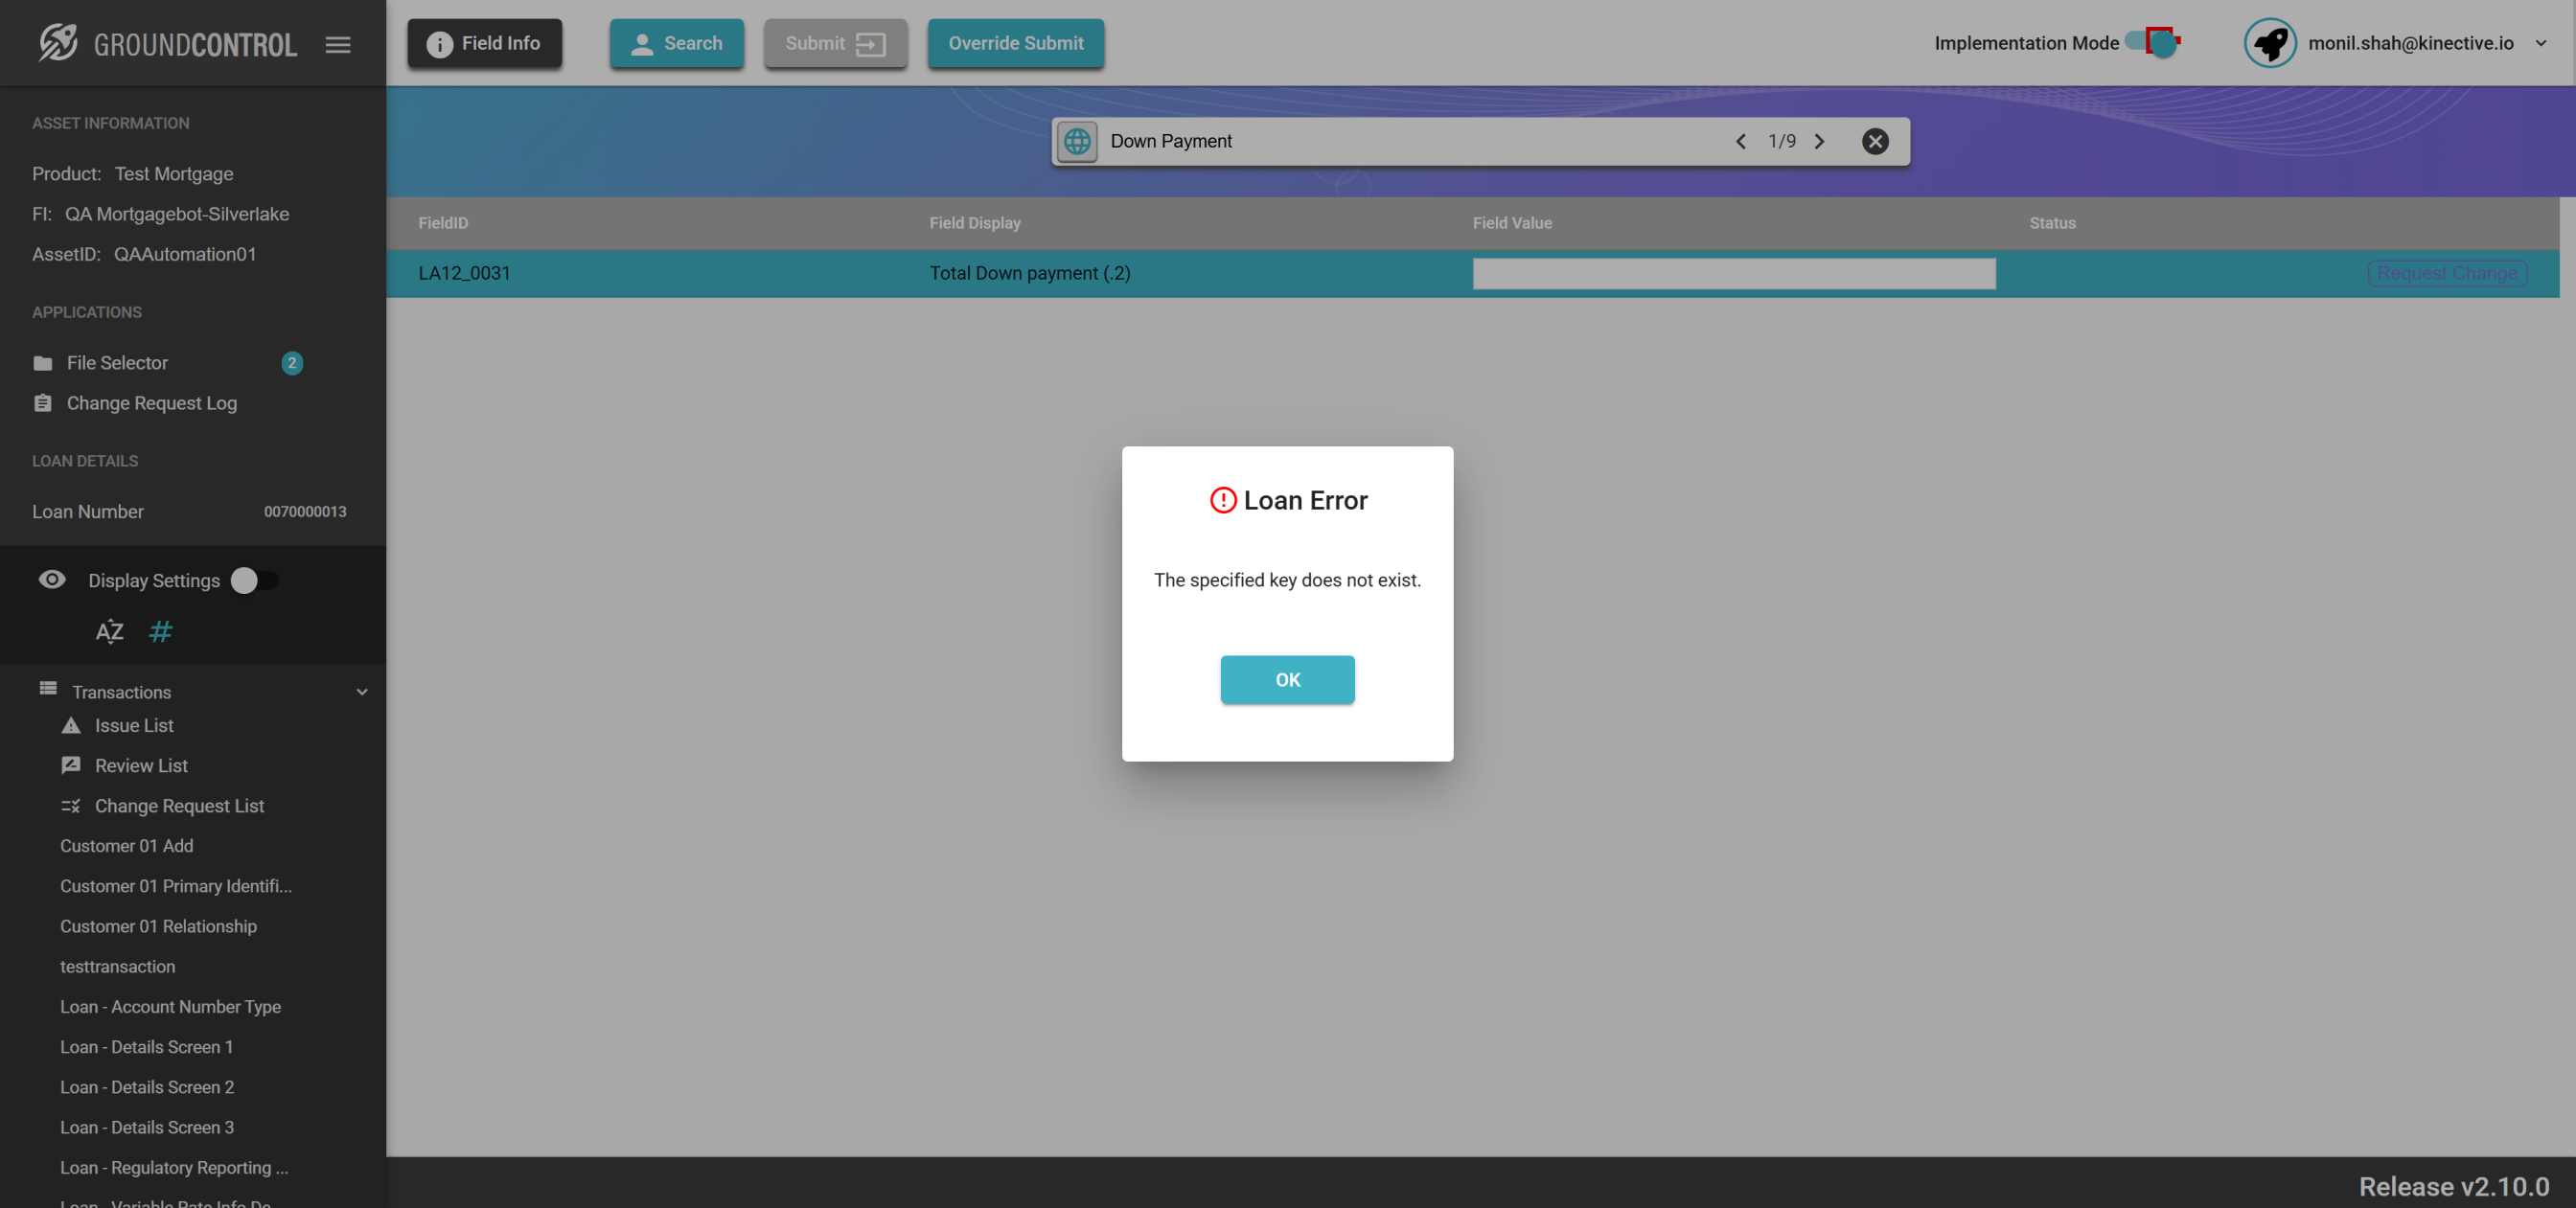Go to previous search result arrow
The width and height of the screenshot is (2576, 1208).
(1741, 141)
